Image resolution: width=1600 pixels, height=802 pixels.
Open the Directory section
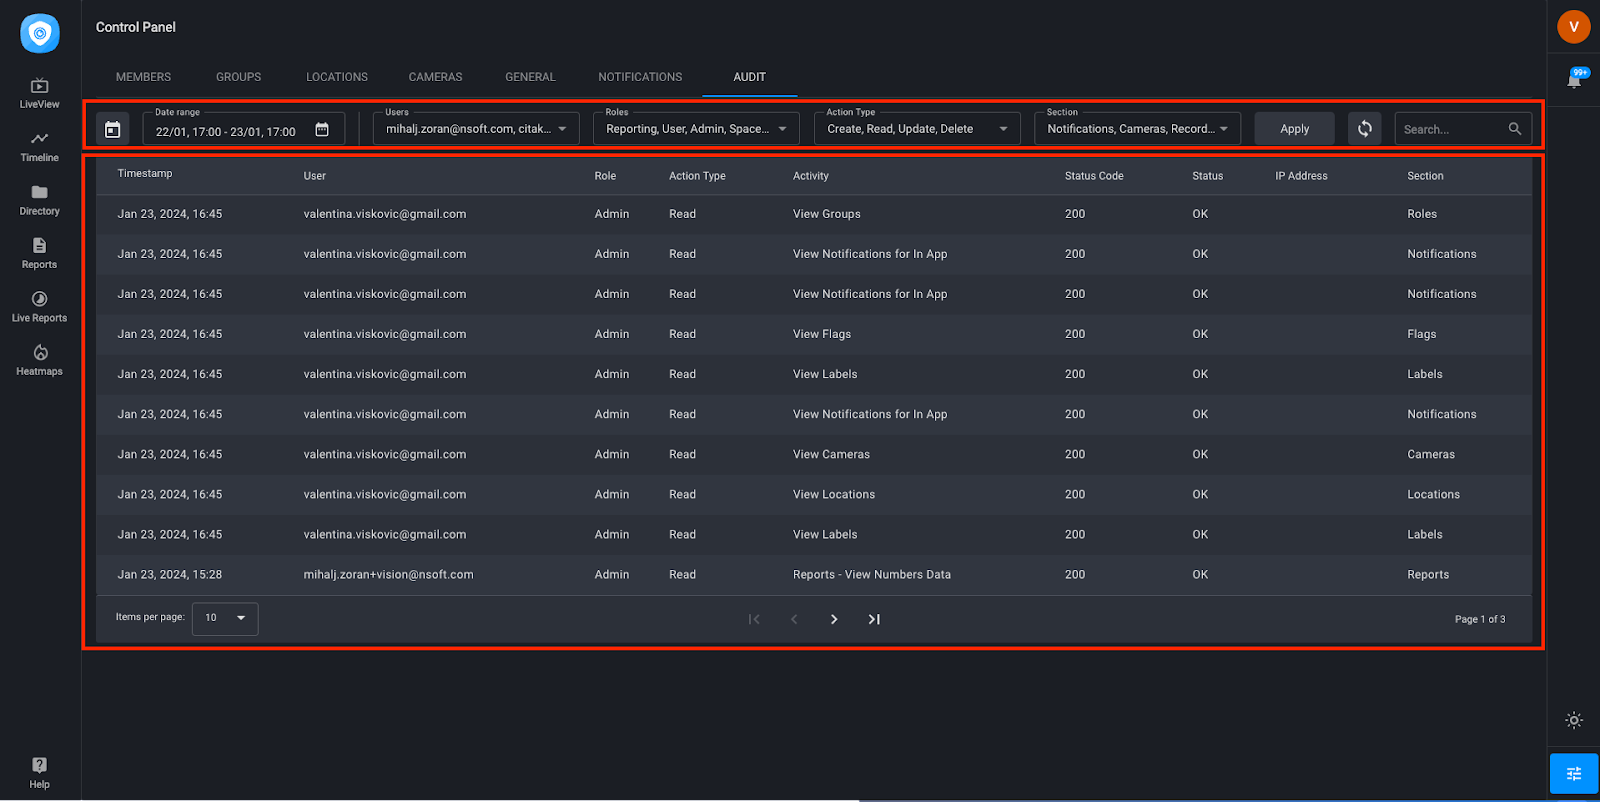(39, 200)
